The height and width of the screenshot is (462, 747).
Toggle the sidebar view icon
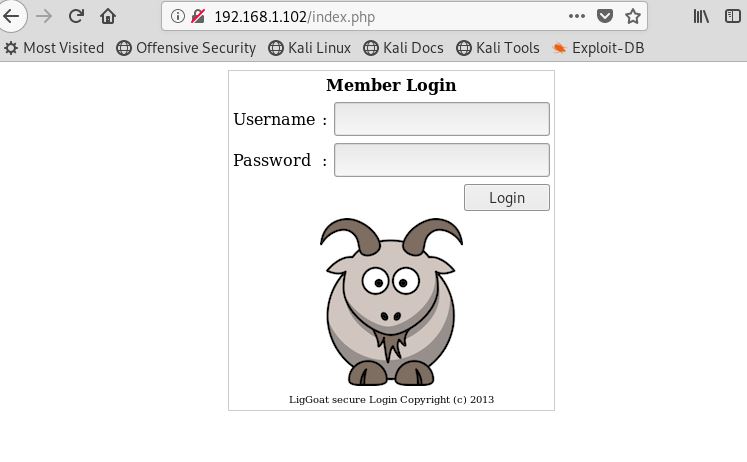(733, 16)
